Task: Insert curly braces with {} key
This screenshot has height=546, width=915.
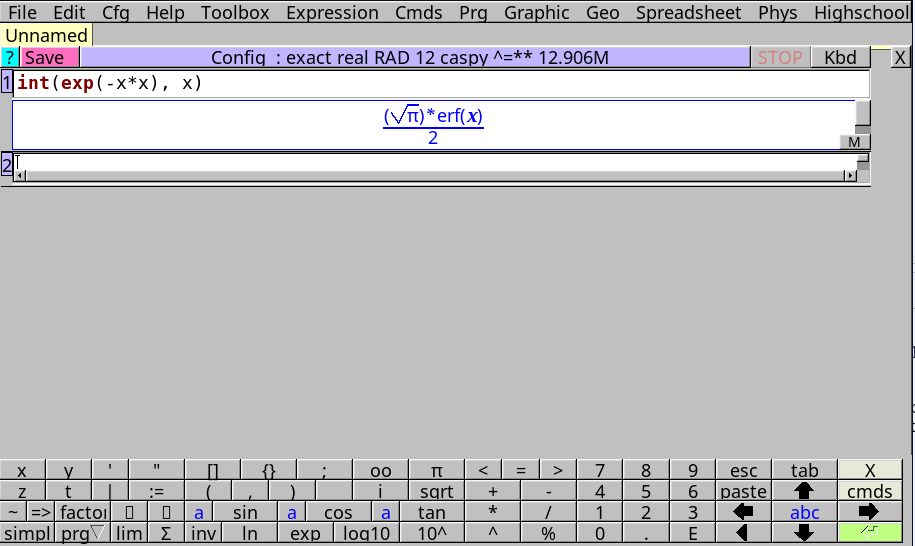Action: point(268,470)
